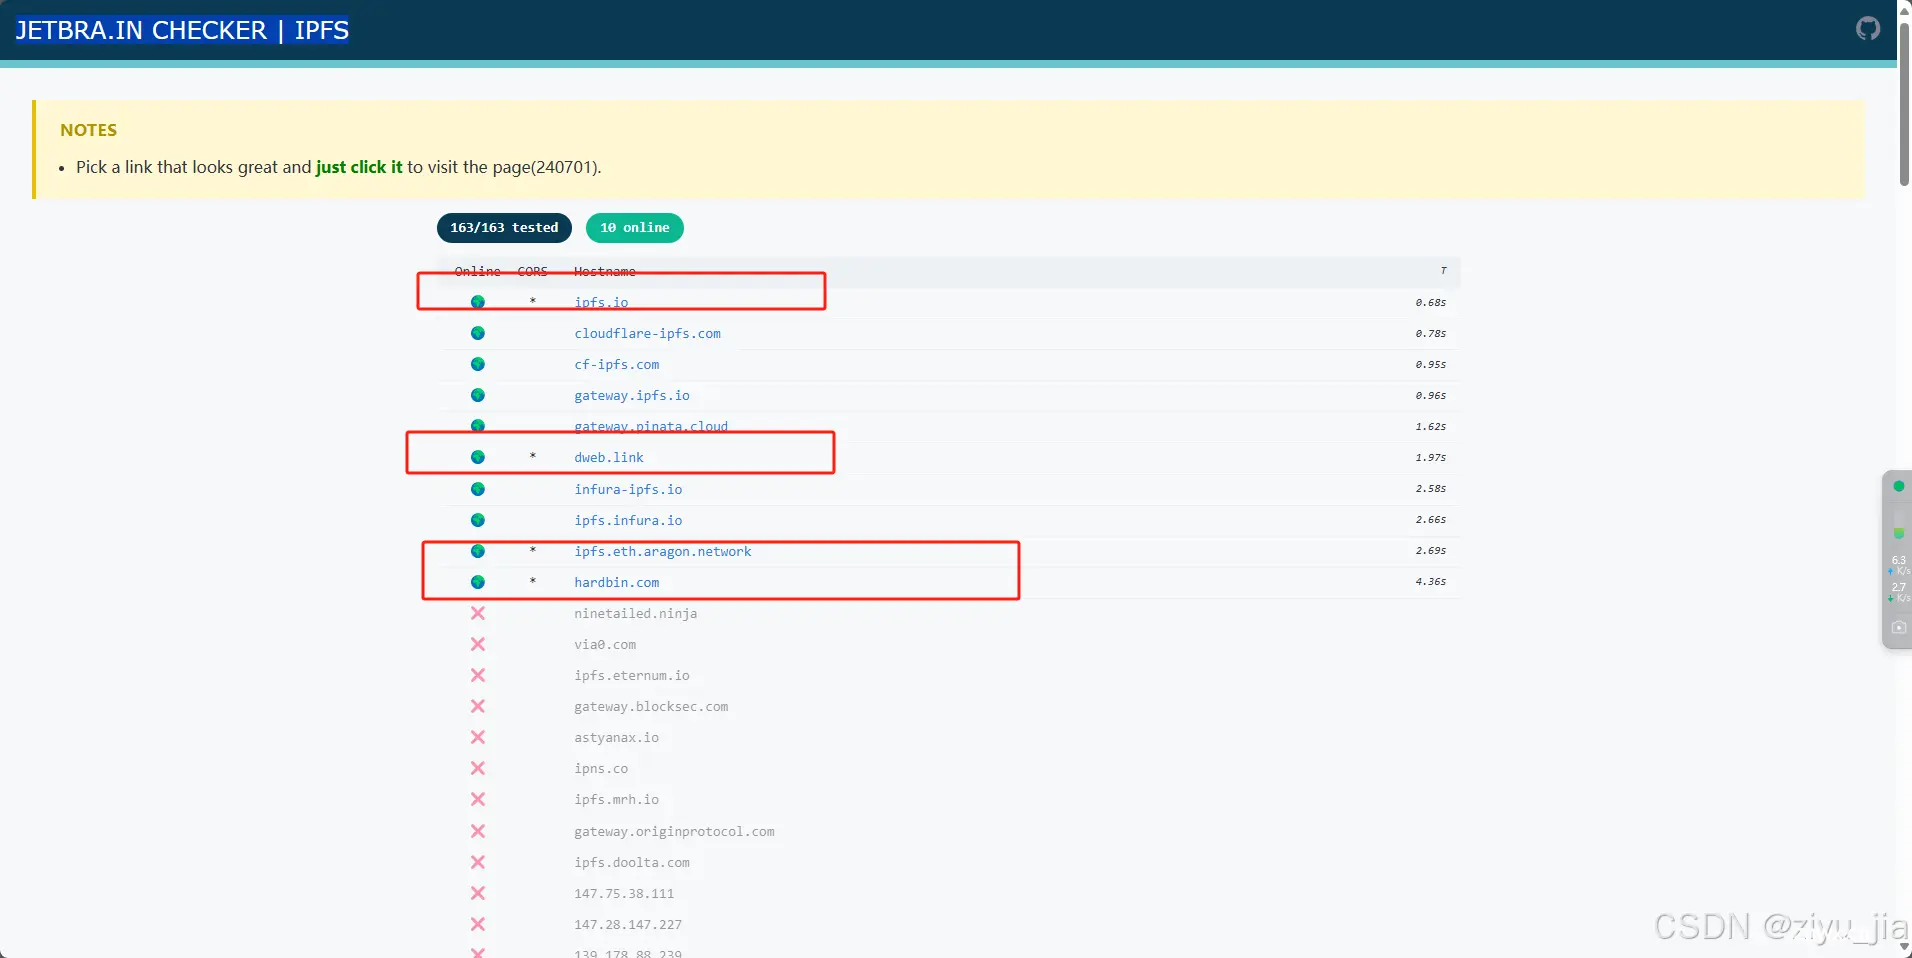Click offline X icon for ipfs.eternum.io

point(478,675)
